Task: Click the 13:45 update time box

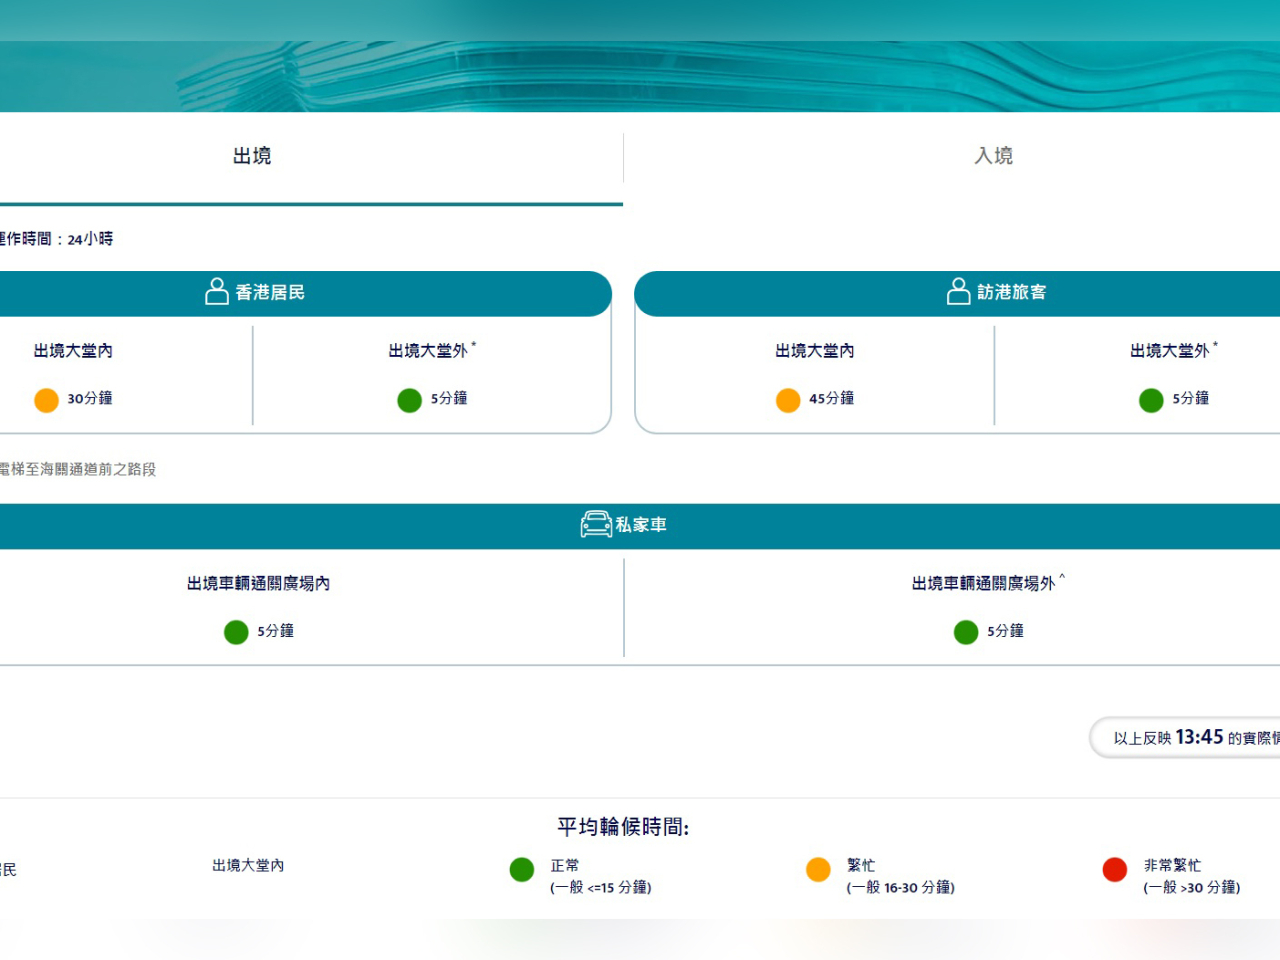Action: 1185,738
